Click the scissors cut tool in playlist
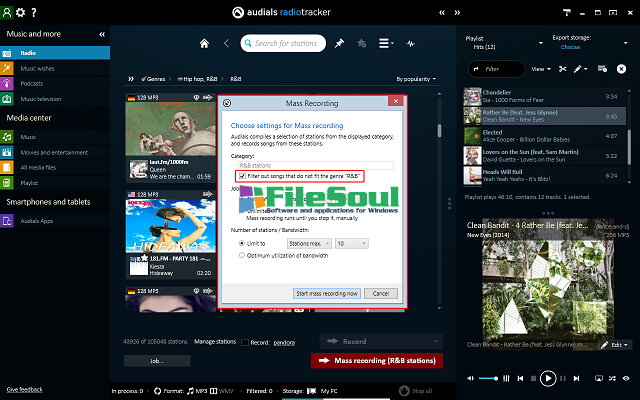The height and width of the screenshot is (400, 640). pyautogui.click(x=562, y=69)
